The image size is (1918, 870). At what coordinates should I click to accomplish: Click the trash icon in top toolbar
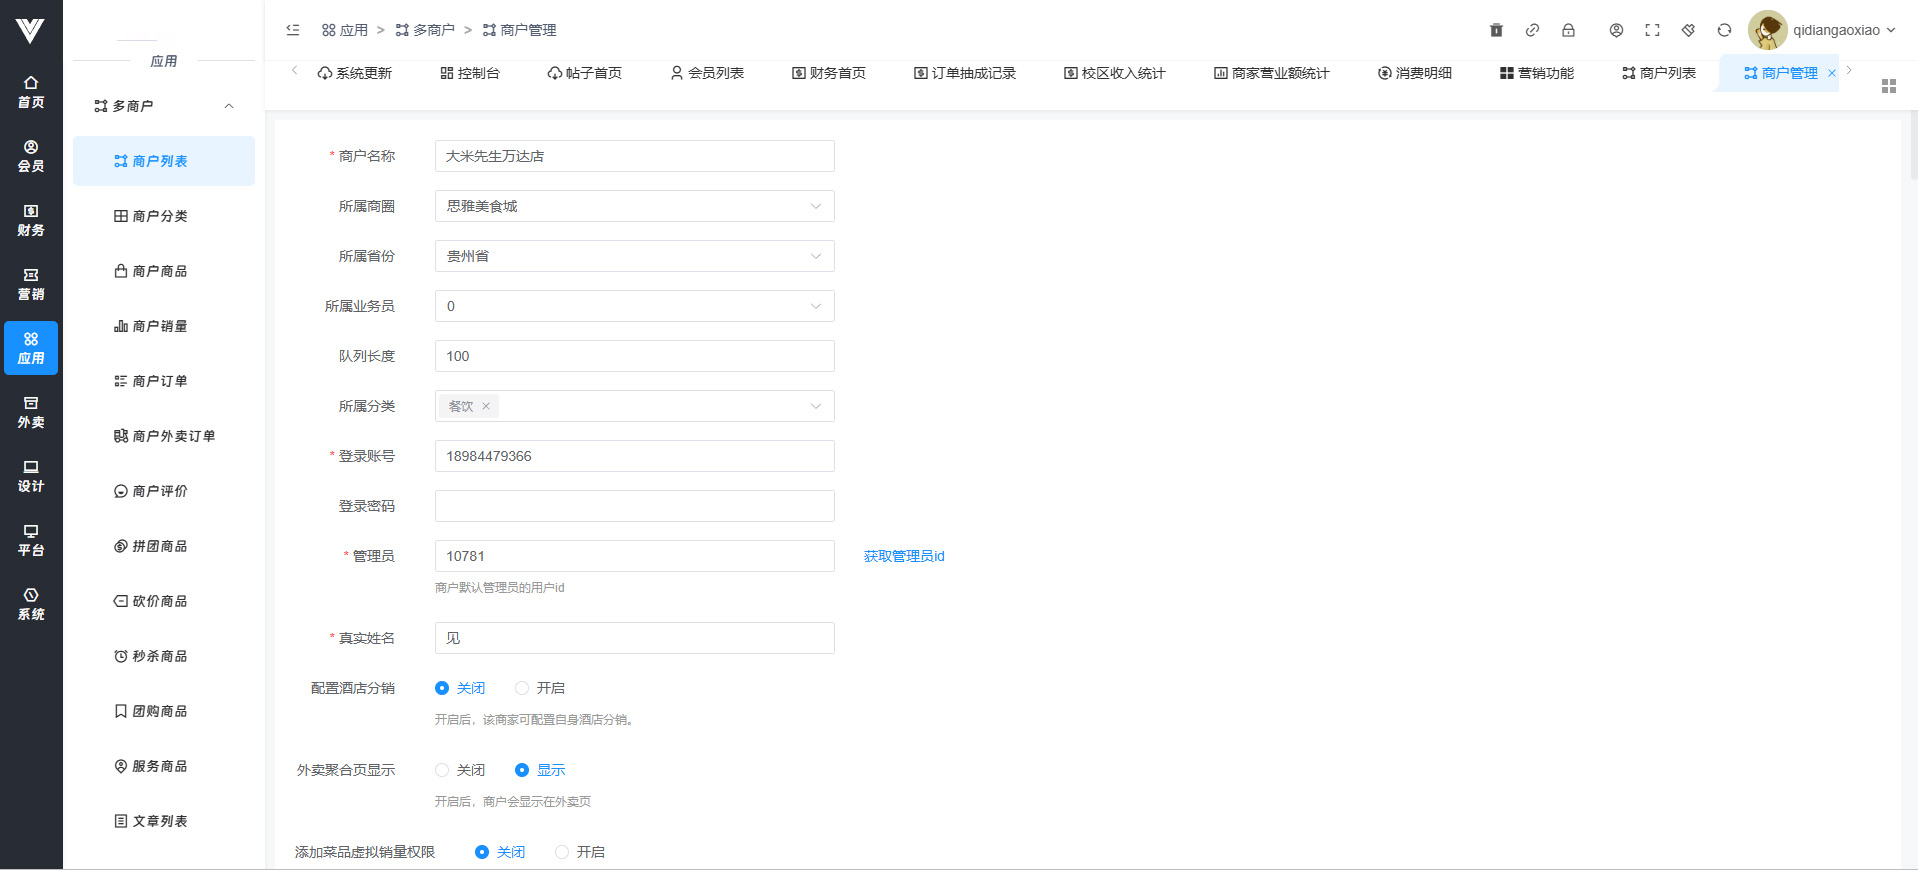(x=1496, y=30)
